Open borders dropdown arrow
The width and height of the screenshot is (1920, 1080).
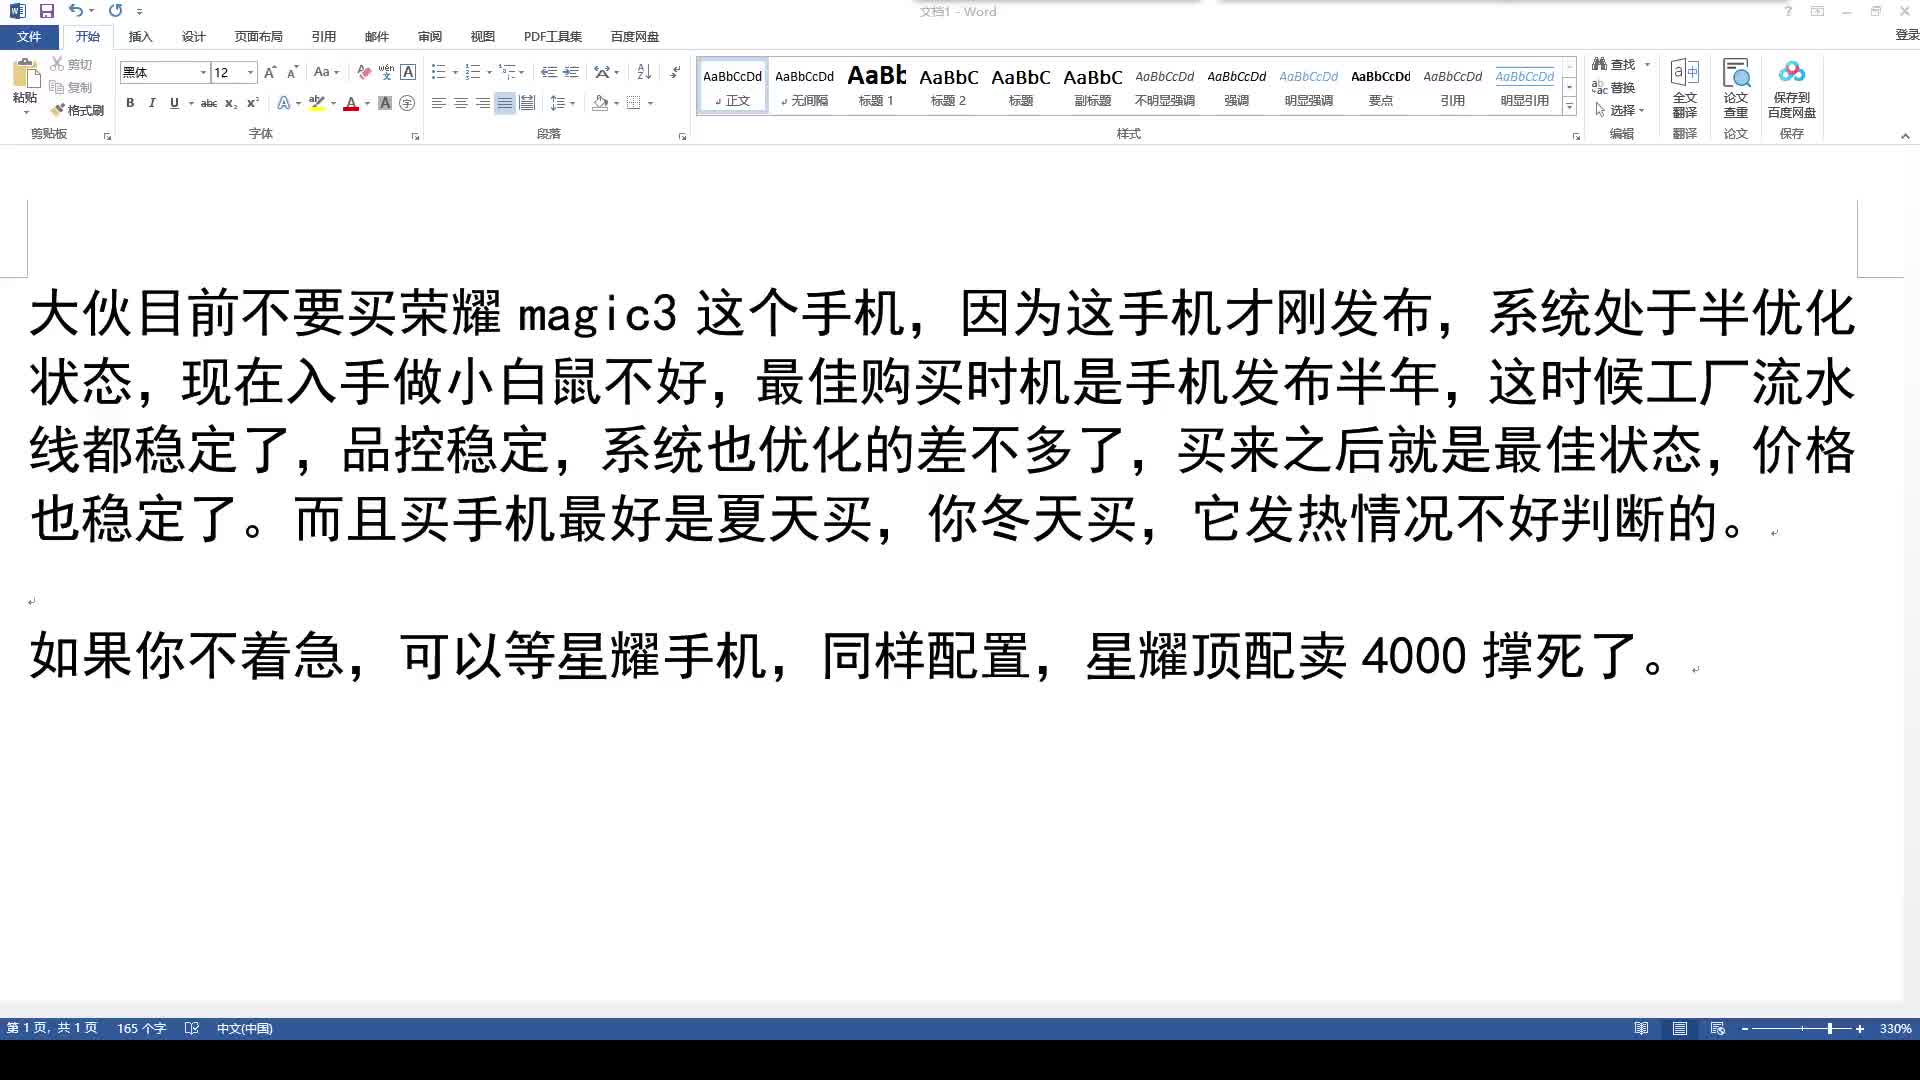click(x=650, y=103)
